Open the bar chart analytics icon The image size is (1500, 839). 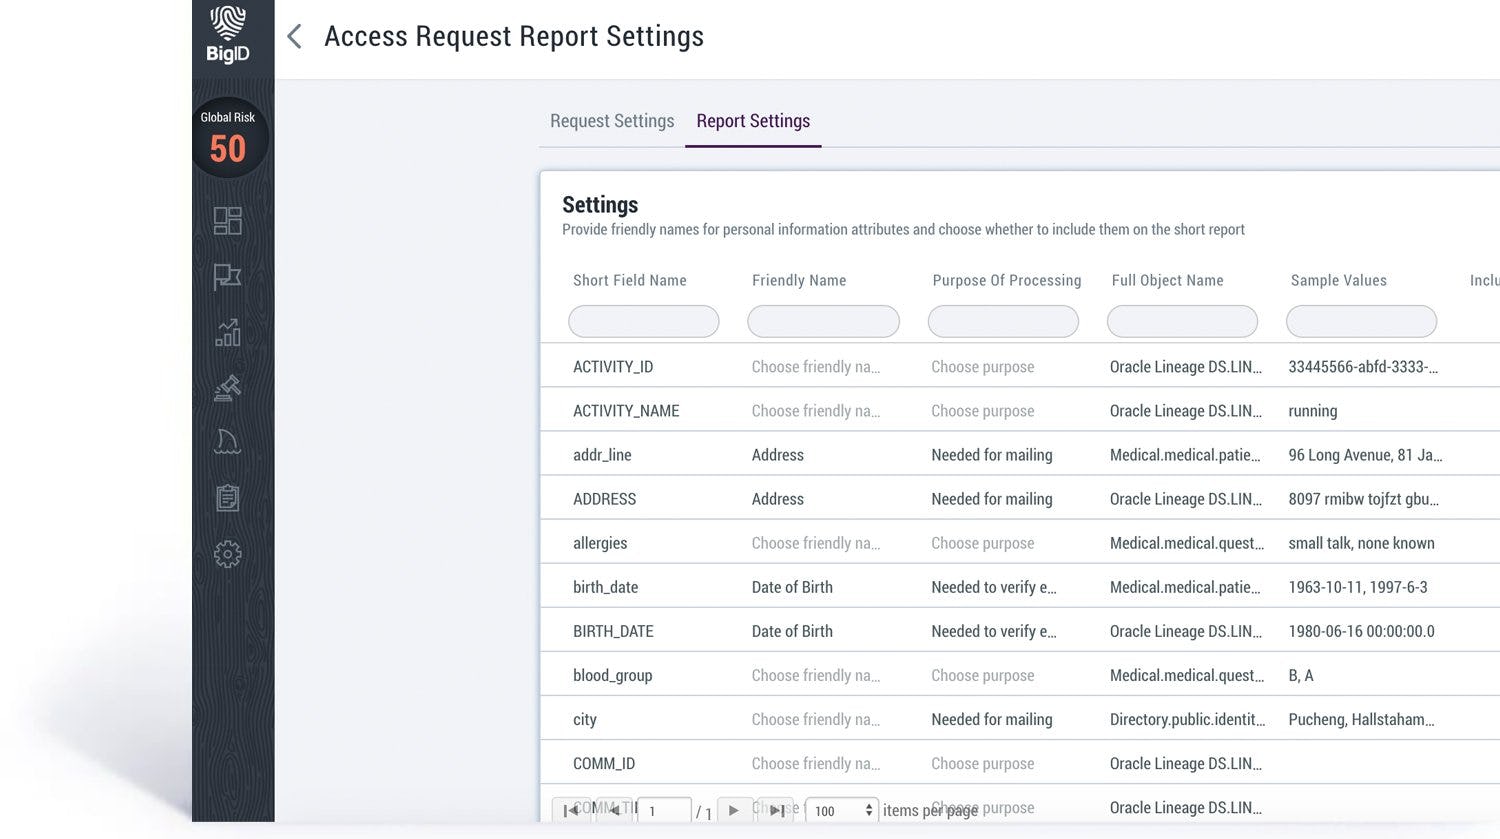[x=230, y=331]
